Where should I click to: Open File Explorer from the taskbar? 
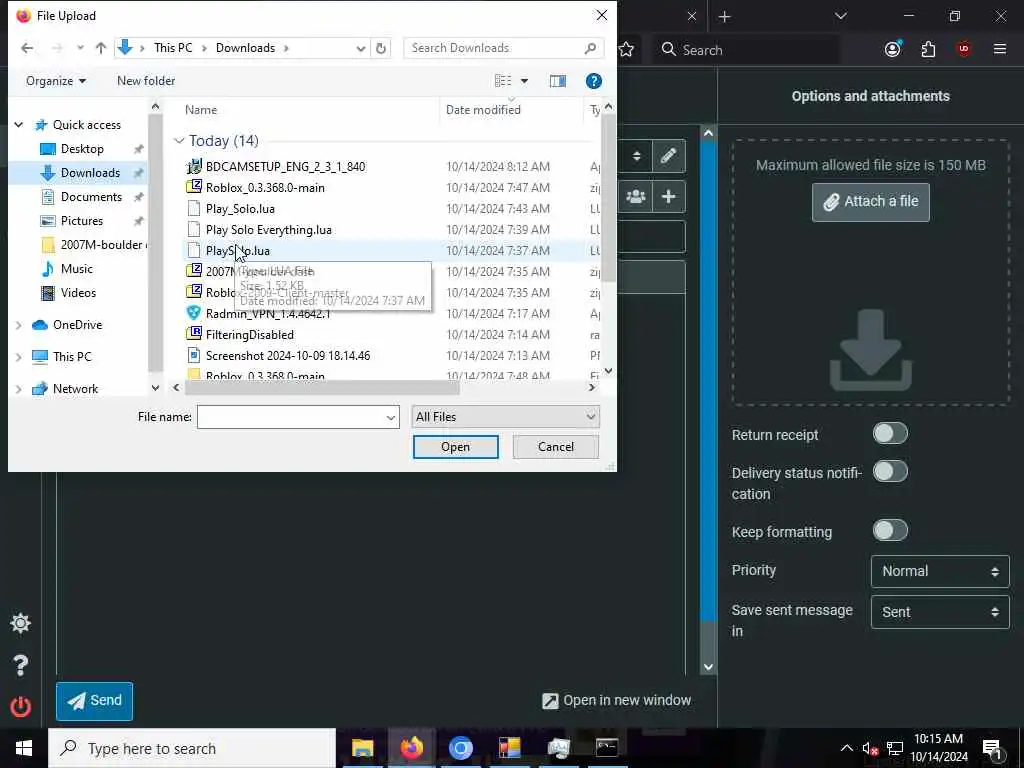[x=362, y=748]
